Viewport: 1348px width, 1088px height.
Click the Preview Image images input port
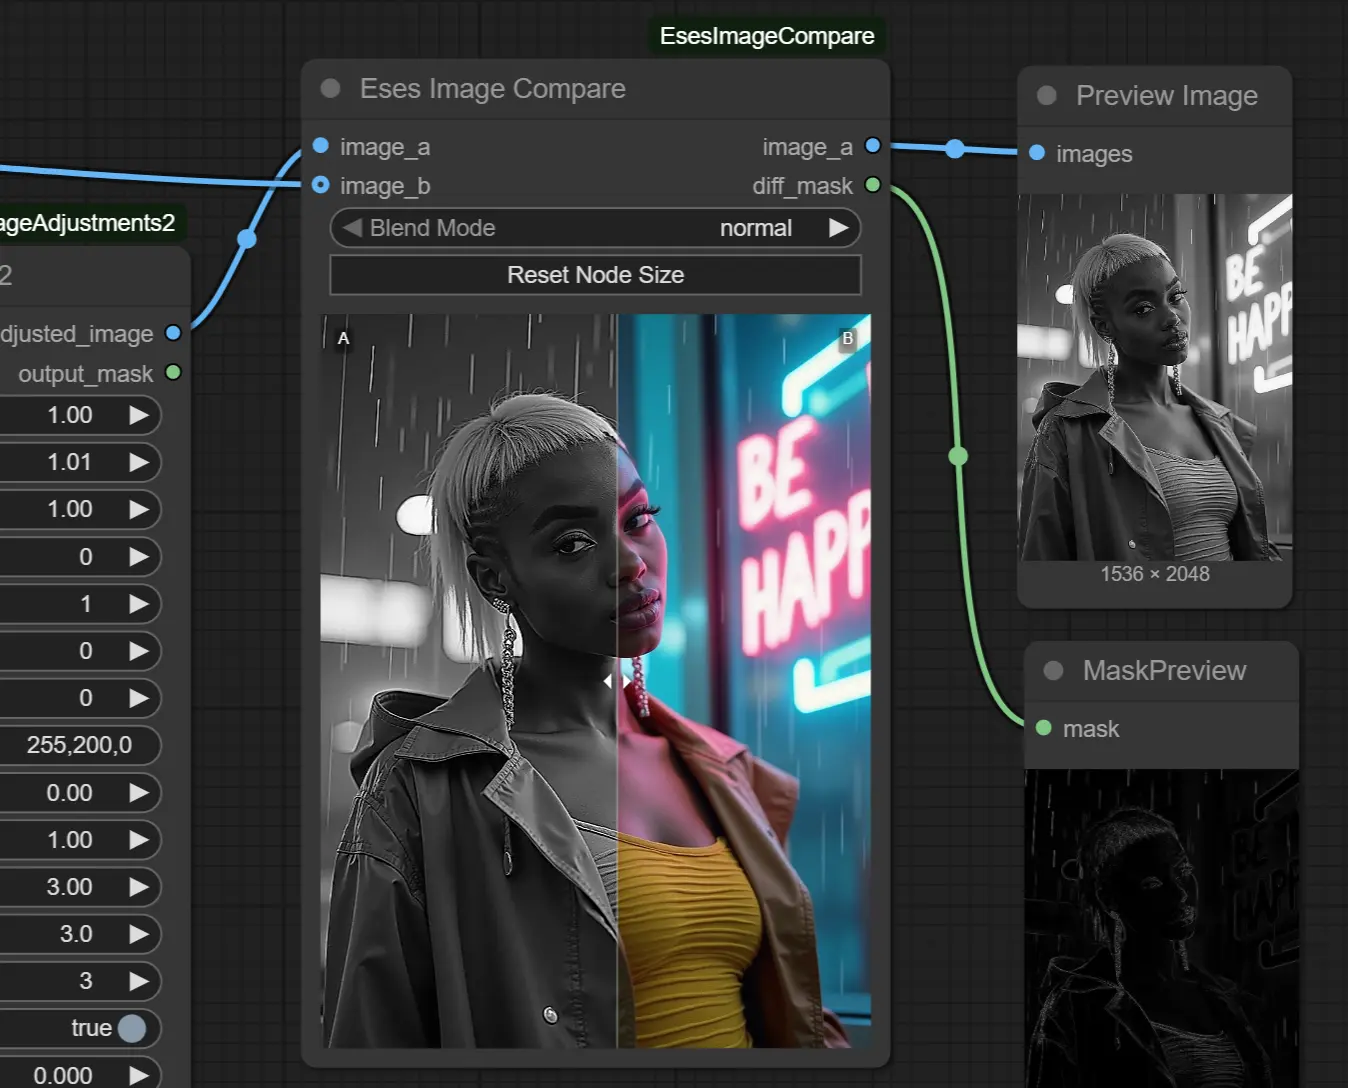point(1037,153)
